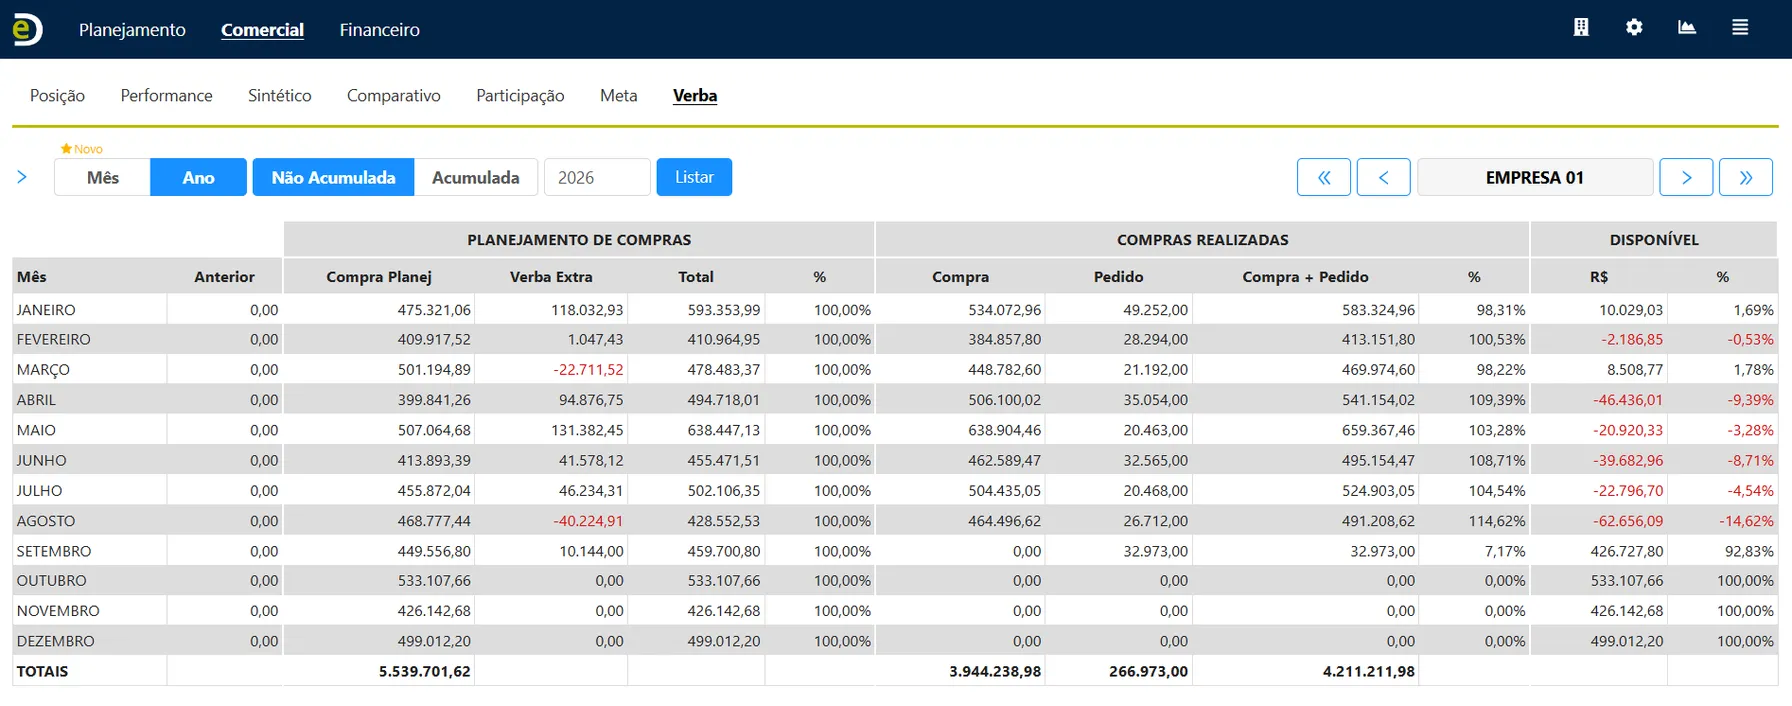Select the Ano period toggle
Image resolution: width=1792 pixels, height=706 pixels.
click(x=198, y=177)
